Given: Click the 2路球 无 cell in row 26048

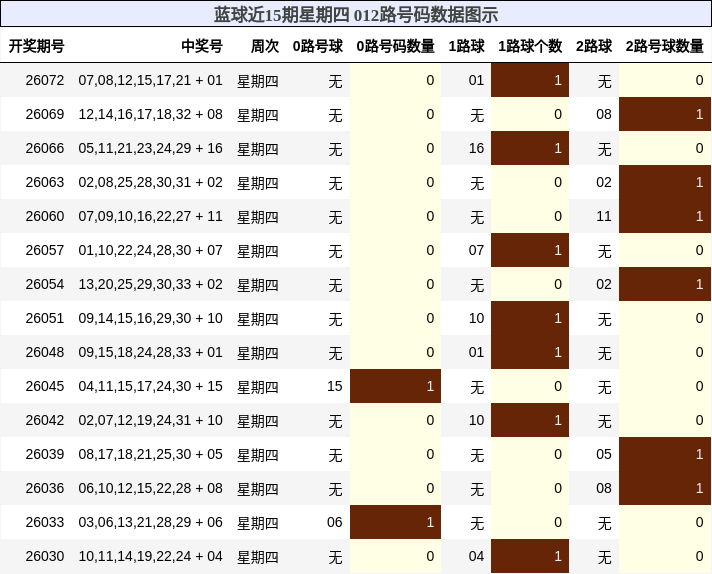Looking at the screenshot, I should [604, 353].
